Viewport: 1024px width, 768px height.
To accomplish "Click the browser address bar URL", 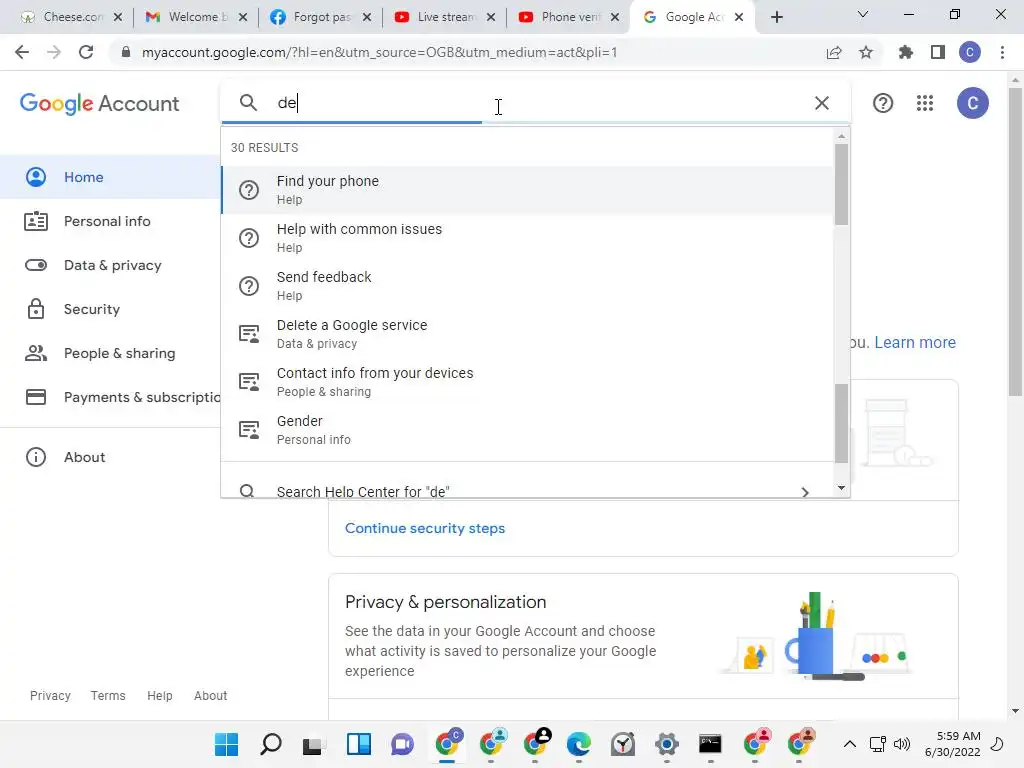I will (379, 52).
